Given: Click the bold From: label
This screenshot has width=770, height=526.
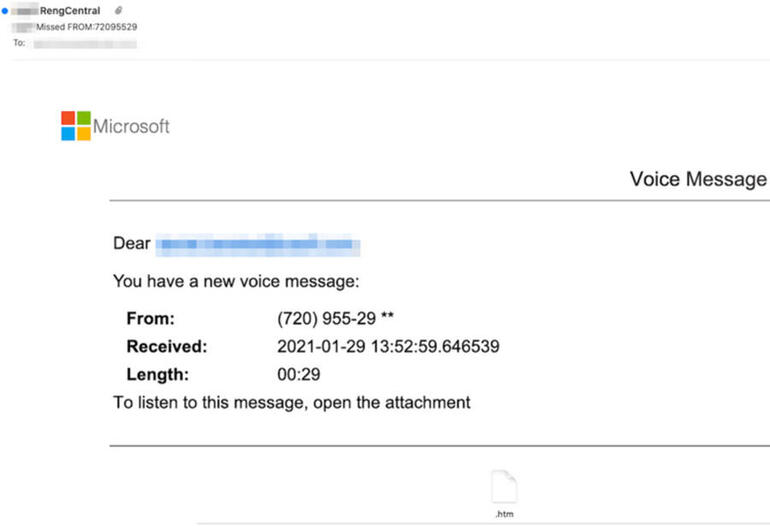Looking at the screenshot, I should (x=151, y=318).
